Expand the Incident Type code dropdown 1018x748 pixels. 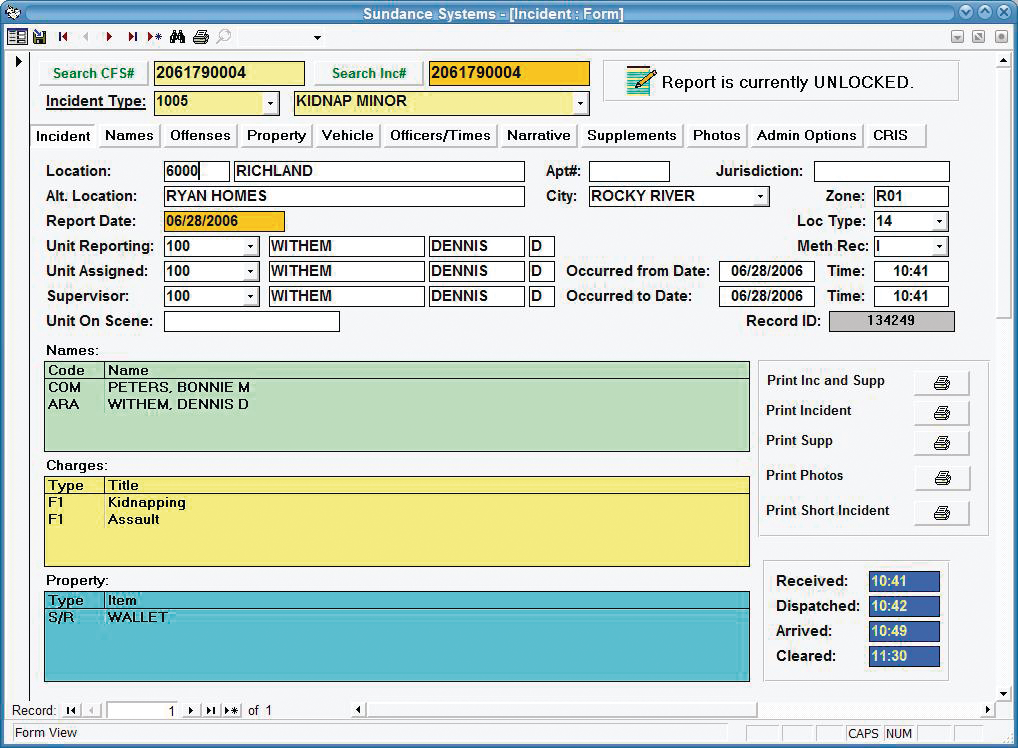270,103
